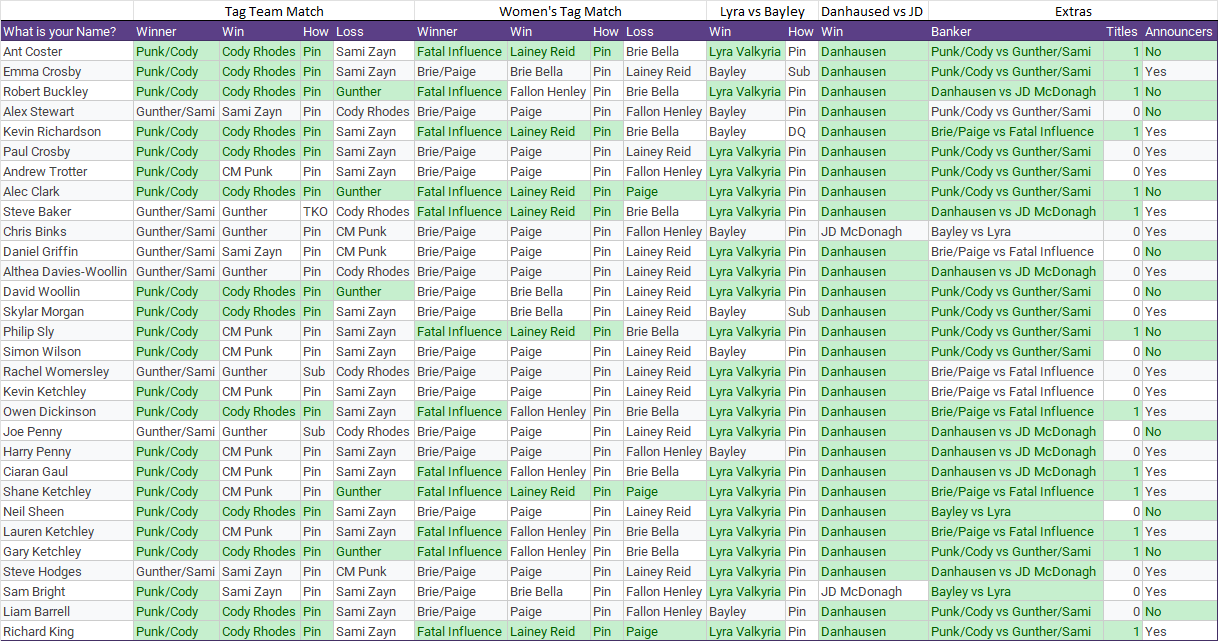Screen dimensions: 1218x641
Task: Select Announcers 'No' in Liam Barrell's row
Action: click(1179, 611)
